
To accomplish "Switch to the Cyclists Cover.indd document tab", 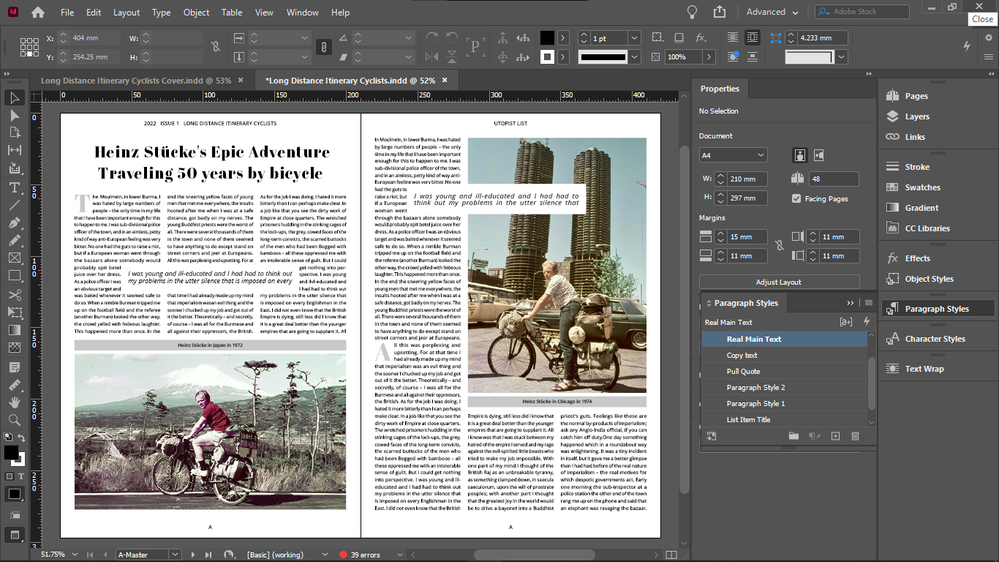I will coord(136,80).
